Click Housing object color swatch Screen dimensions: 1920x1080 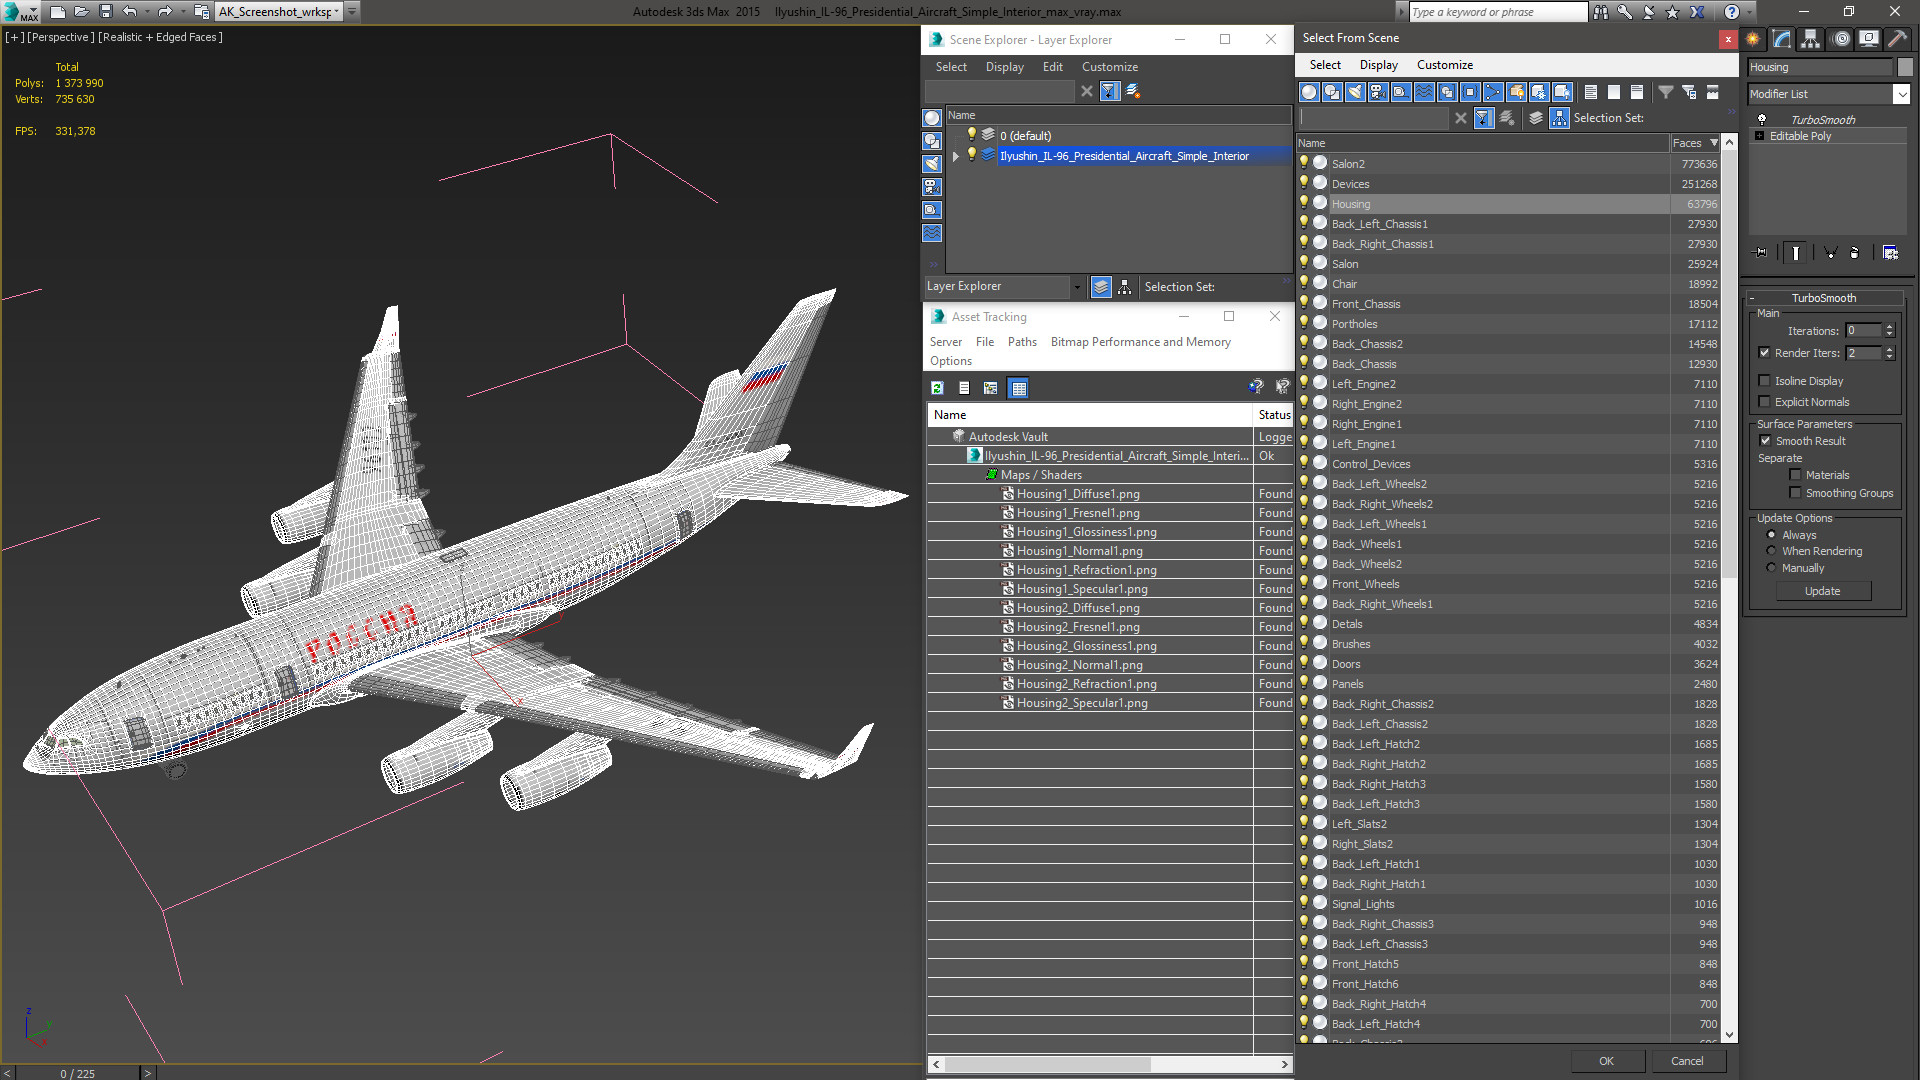coord(1905,67)
